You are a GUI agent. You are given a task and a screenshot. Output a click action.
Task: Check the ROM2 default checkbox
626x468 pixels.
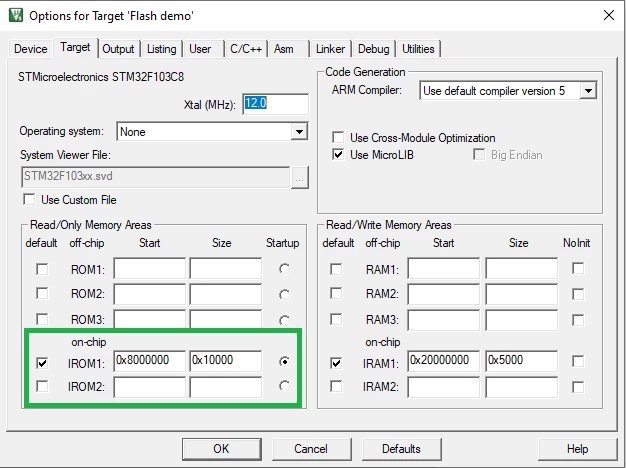pos(42,293)
